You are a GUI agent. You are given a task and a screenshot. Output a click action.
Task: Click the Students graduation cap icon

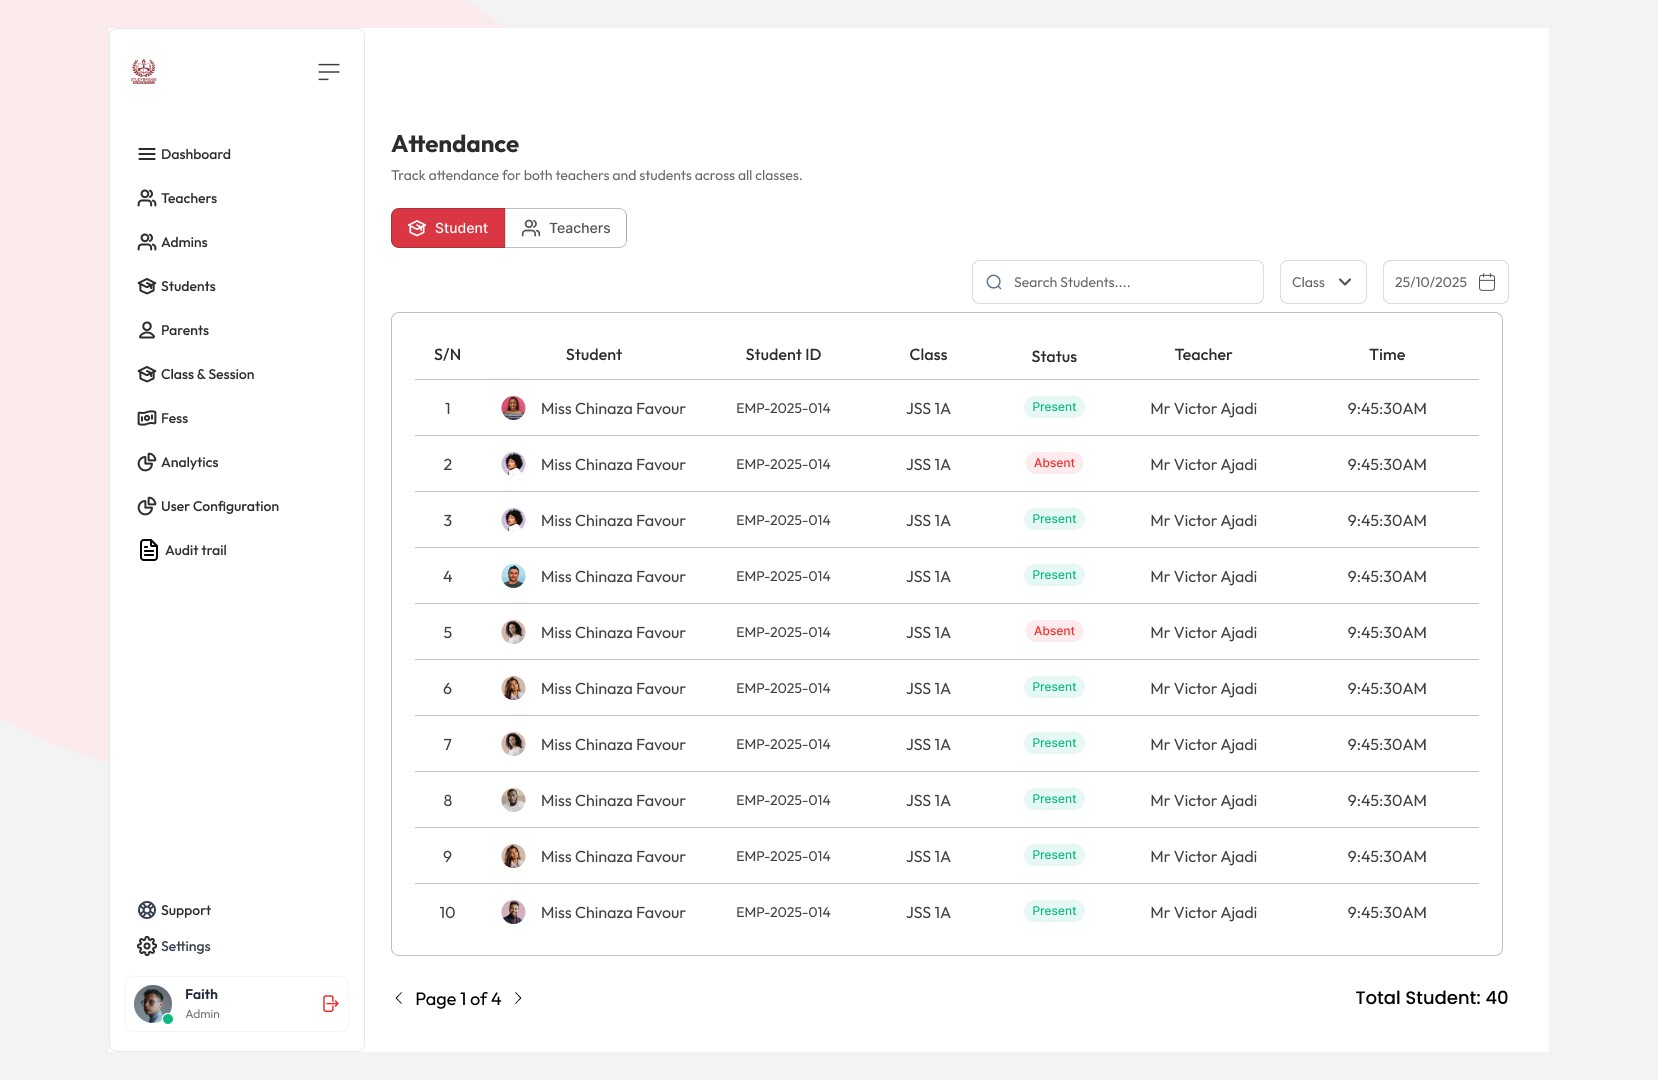147,286
